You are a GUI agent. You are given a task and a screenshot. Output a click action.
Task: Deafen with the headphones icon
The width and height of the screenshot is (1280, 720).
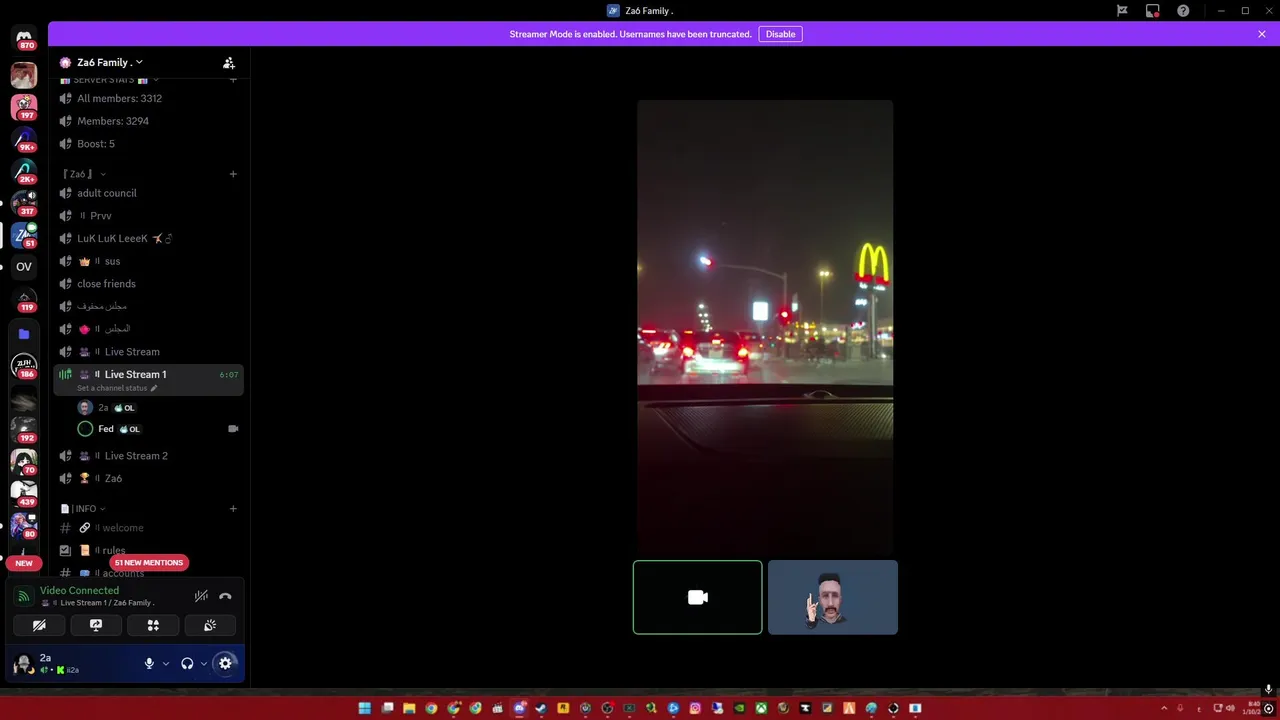pyautogui.click(x=187, y=663)
